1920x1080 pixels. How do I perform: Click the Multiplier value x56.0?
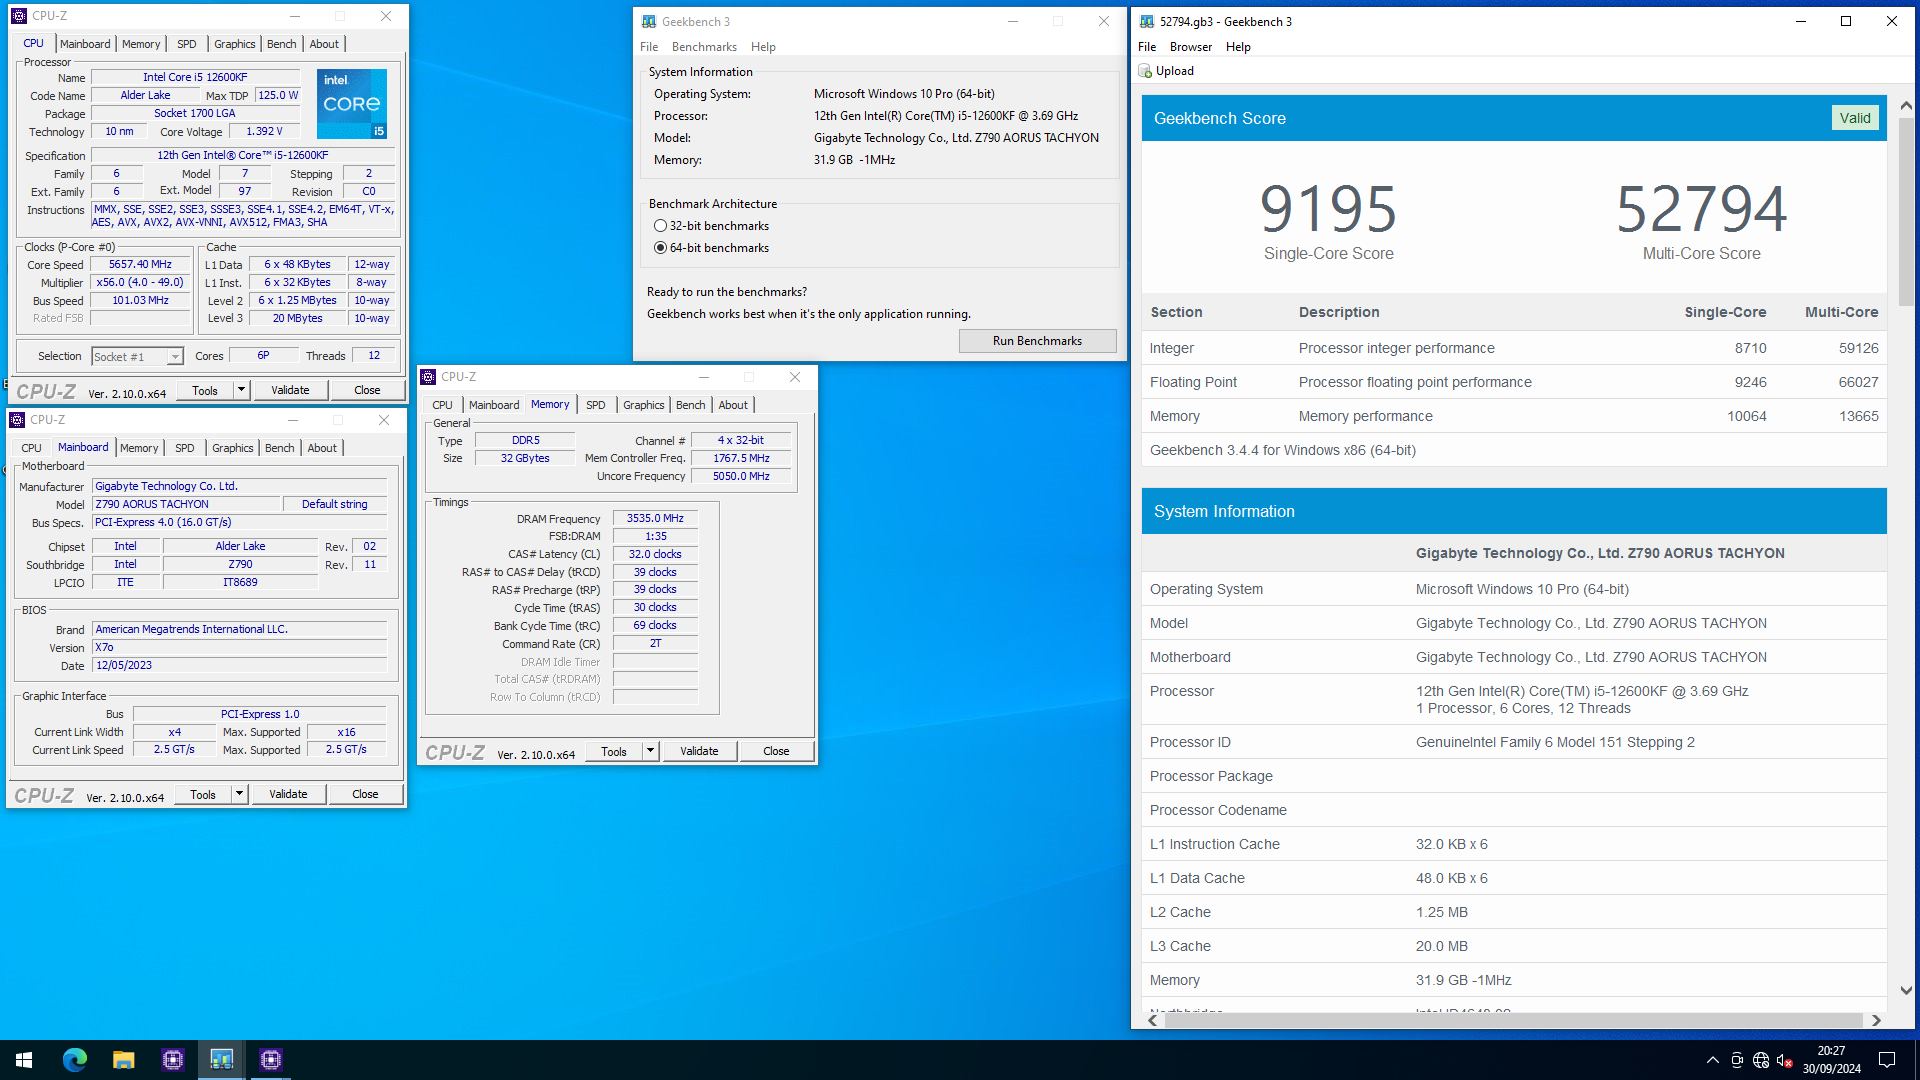click(140, 283)
